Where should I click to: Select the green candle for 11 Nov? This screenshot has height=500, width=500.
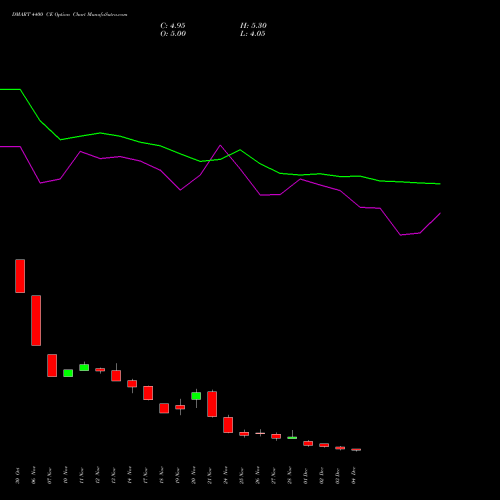click(84, 367)
